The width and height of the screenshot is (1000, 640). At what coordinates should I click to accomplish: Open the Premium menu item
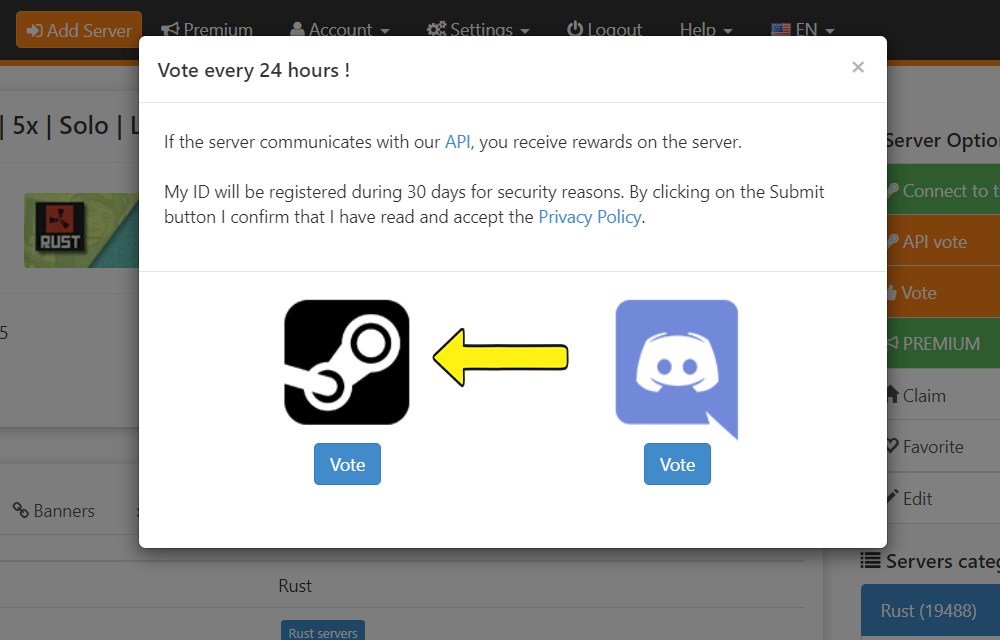[207, 29]
